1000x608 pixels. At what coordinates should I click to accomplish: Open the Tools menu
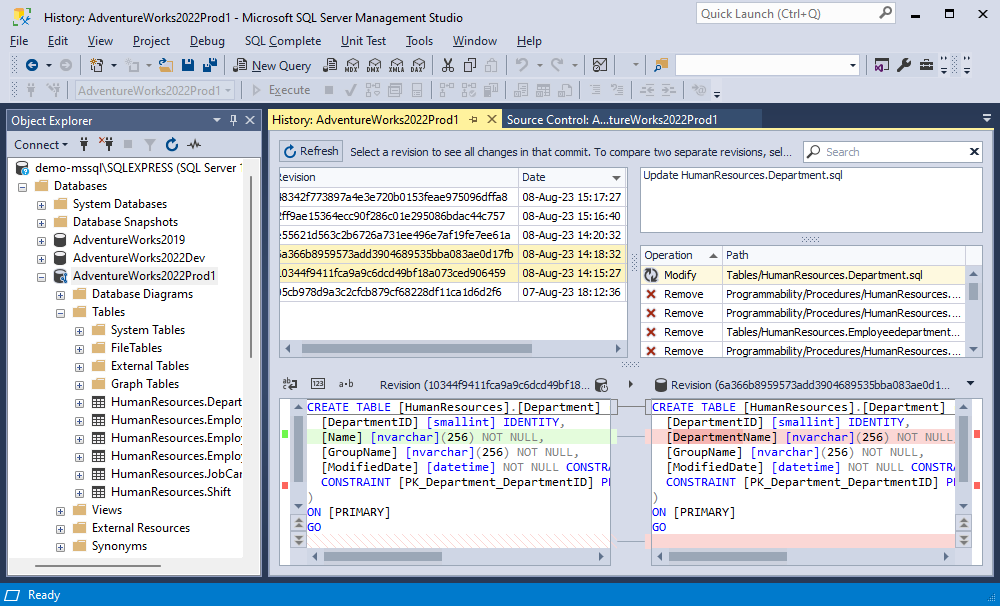coord(419,41)
